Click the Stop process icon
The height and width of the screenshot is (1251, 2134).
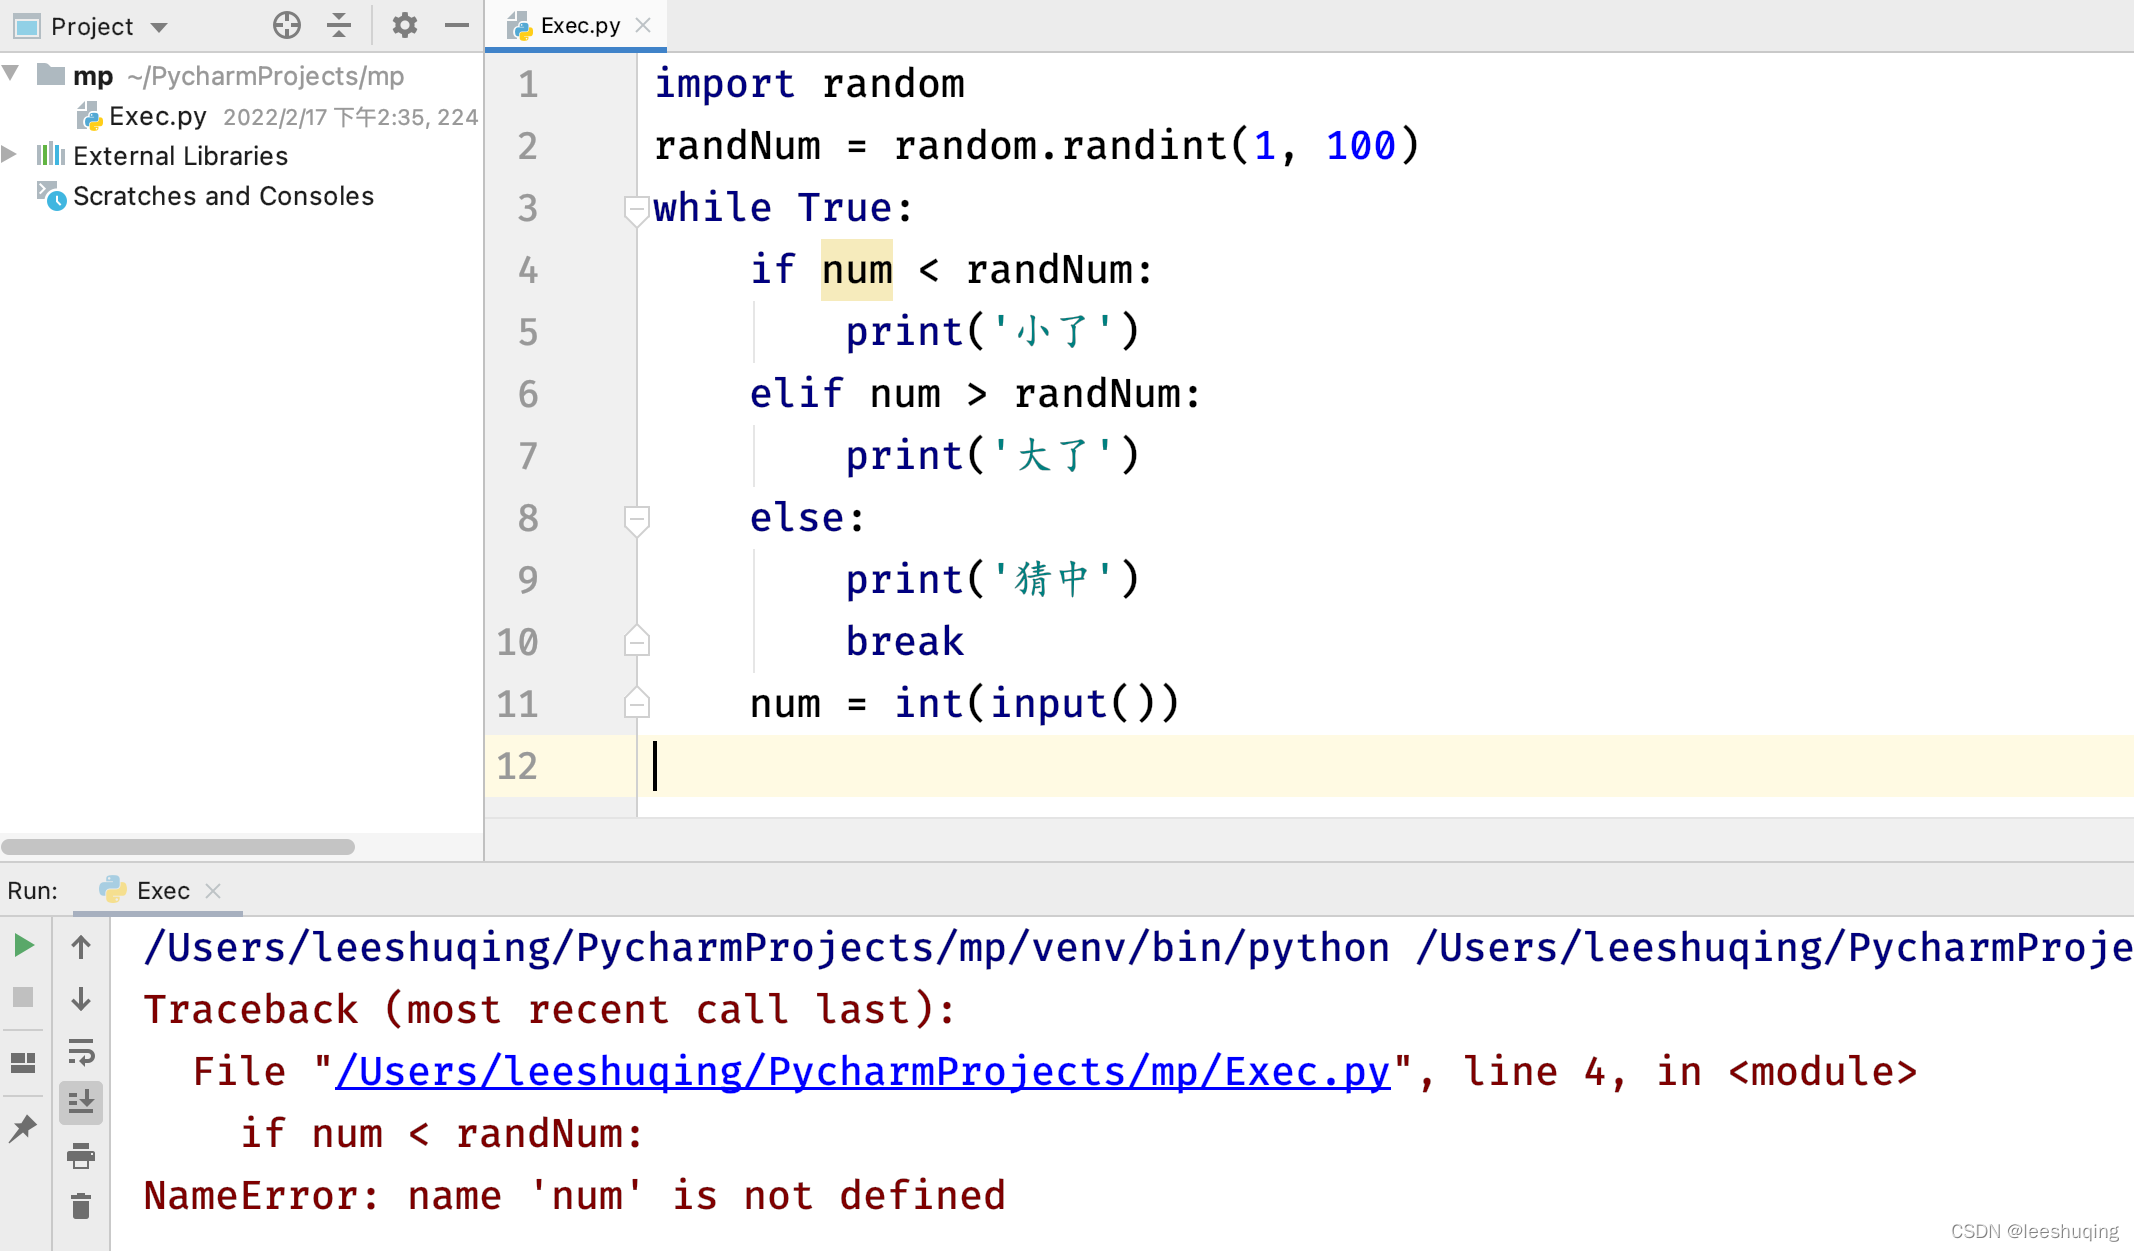click(x=24, y=997)
